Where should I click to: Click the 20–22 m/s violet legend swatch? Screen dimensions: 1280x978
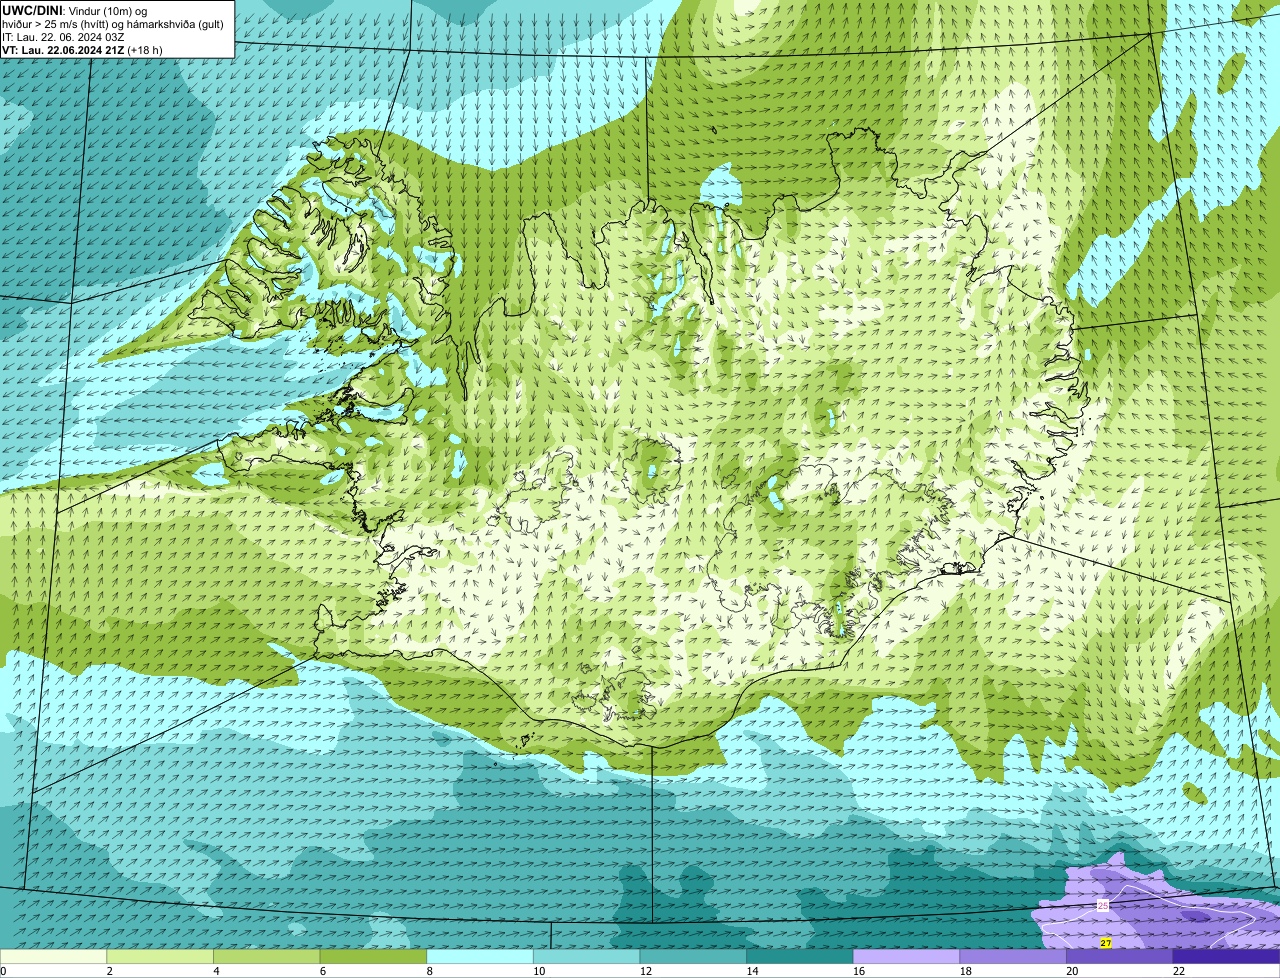(1120, 957)
